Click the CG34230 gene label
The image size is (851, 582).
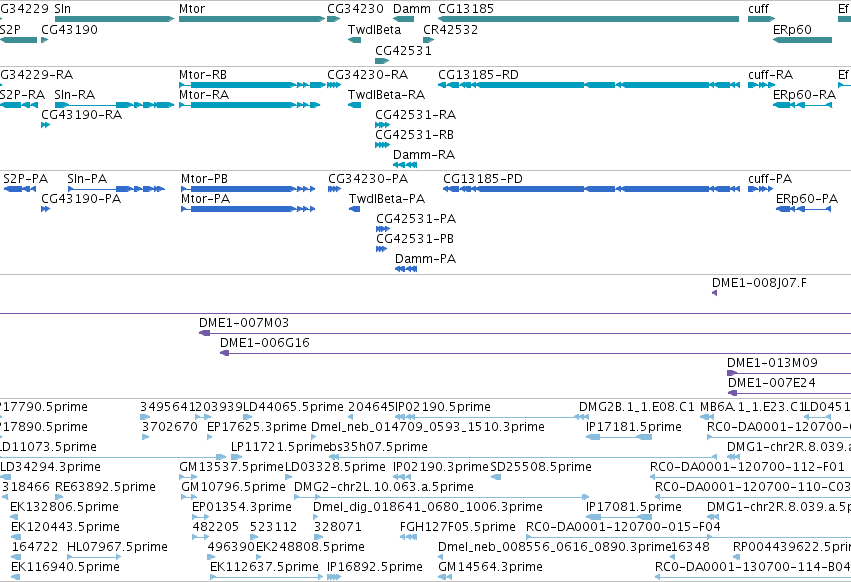coord(355,9)
